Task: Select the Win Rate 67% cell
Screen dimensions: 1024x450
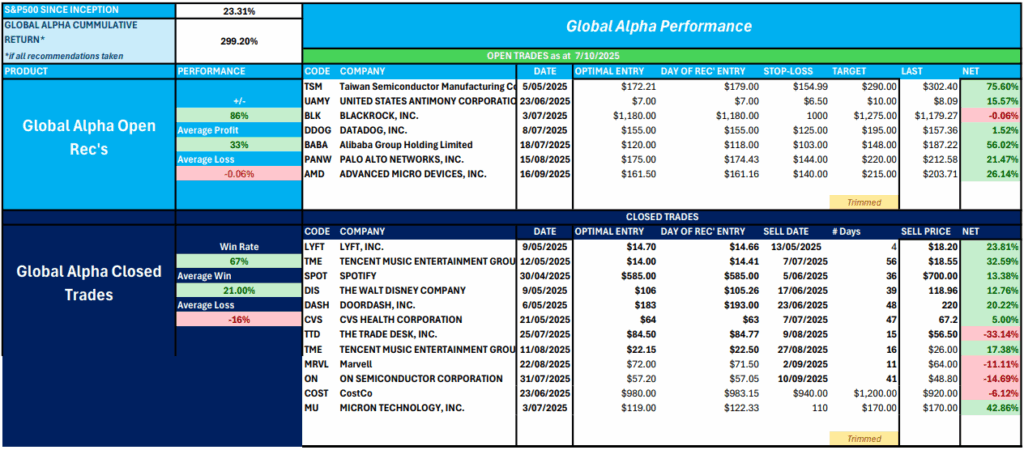Action: (238, 261)
